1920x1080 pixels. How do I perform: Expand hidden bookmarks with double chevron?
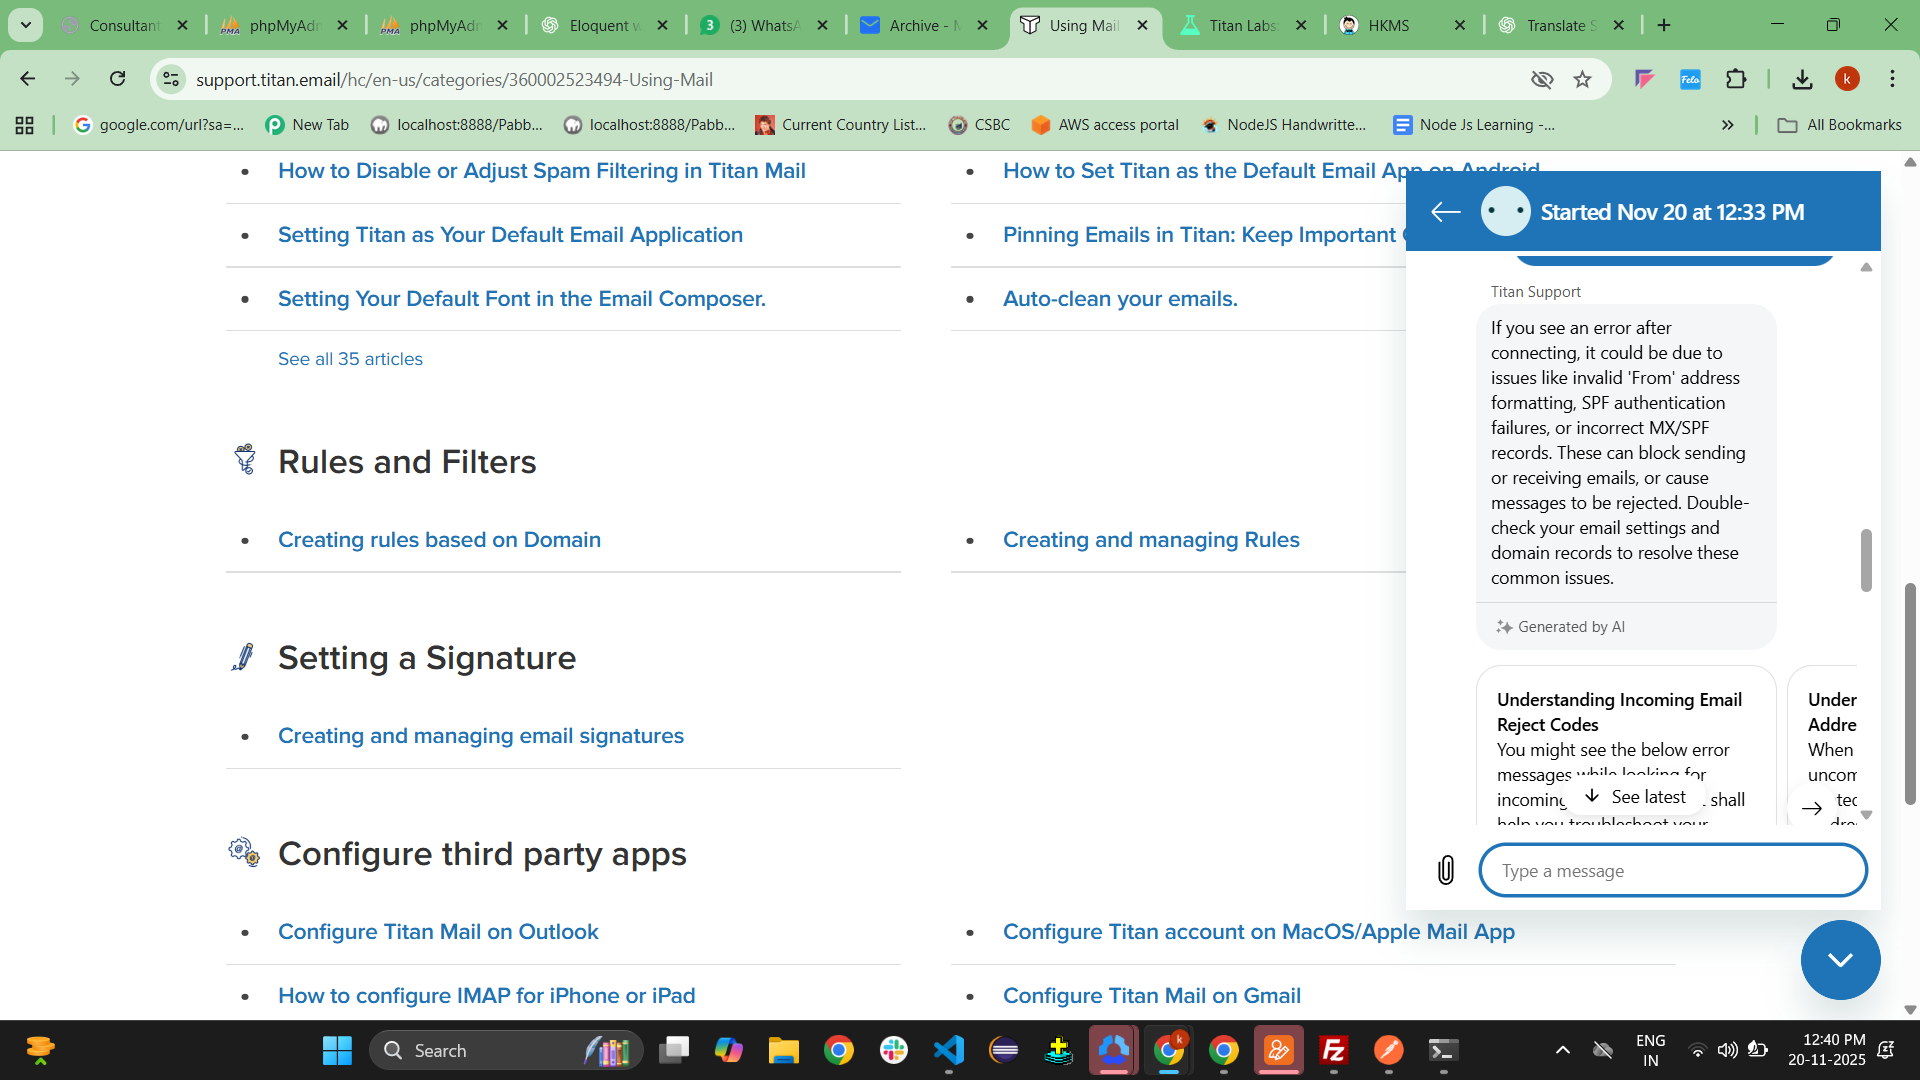1727,125
